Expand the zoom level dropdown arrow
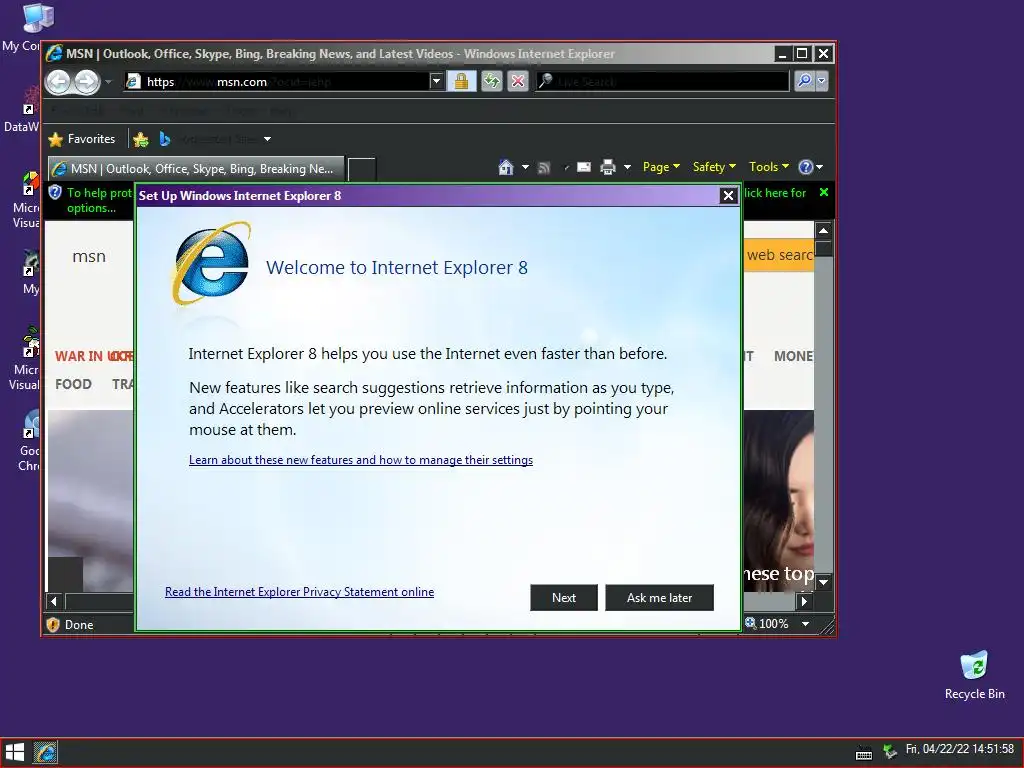The height and width of the screenshot is (768, 1024). pyautogui.click(x=805, y=624)
